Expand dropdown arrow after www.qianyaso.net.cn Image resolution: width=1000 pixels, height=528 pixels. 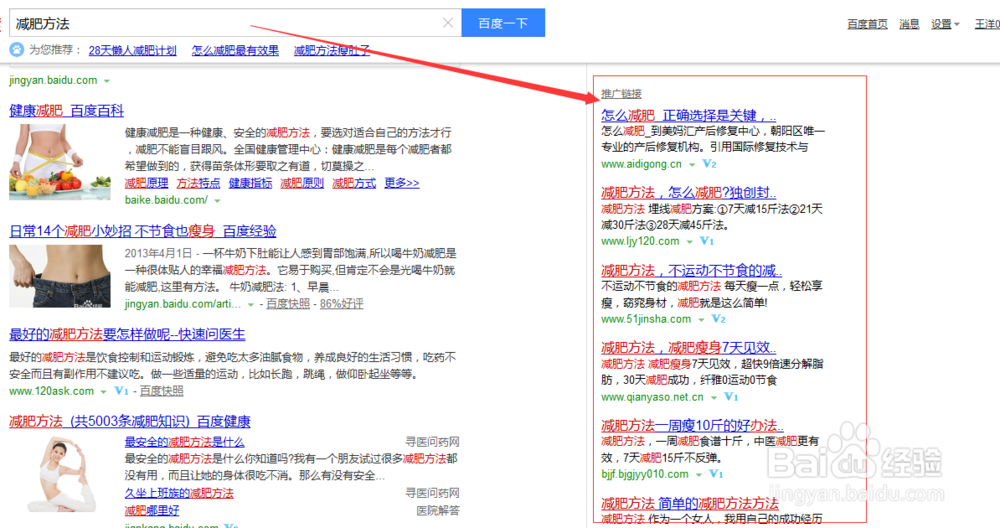[713, 397]
